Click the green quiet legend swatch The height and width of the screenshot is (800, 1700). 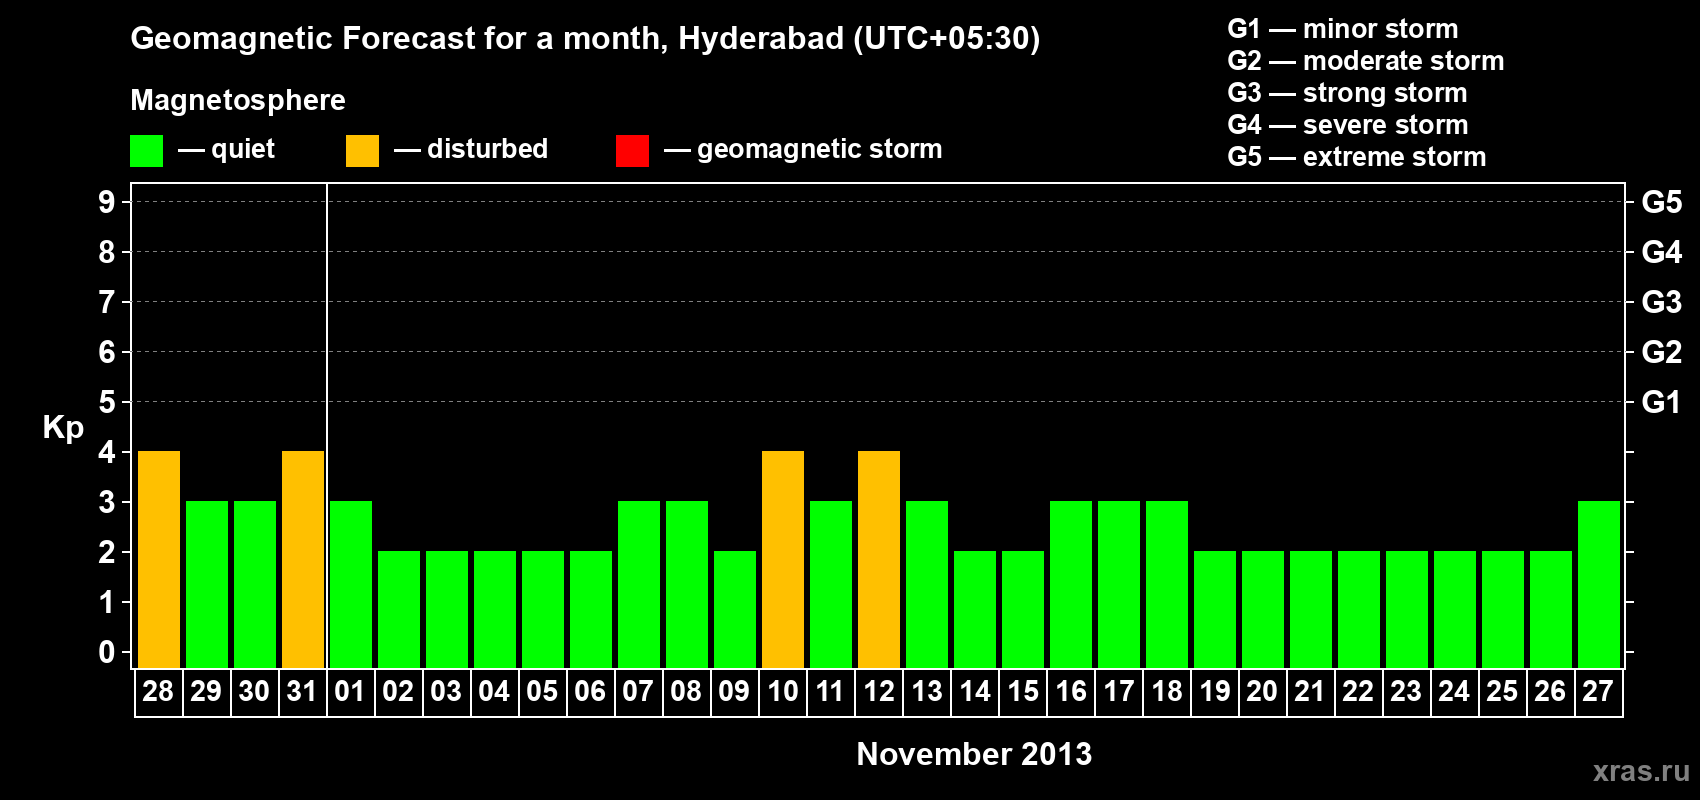tap(146, 151)
